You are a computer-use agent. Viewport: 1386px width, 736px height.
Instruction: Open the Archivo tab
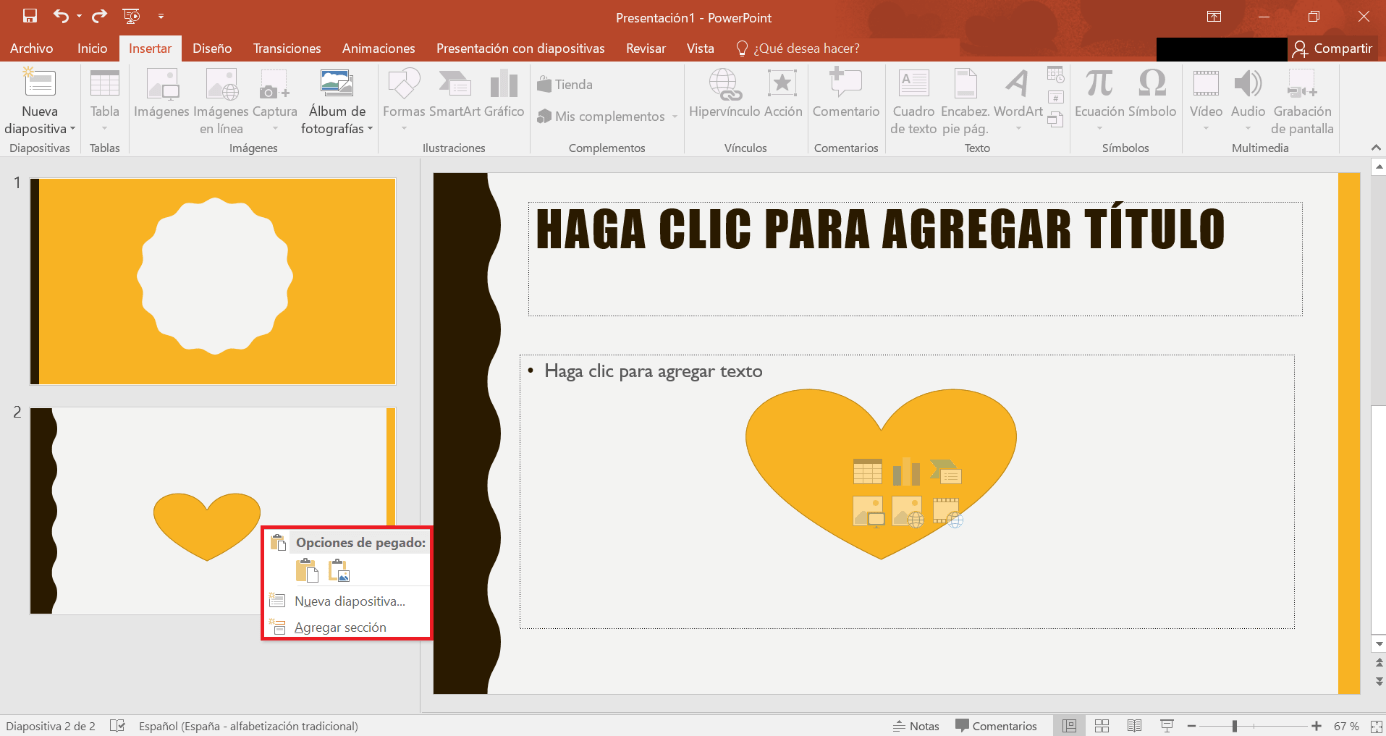click(32, 48)
